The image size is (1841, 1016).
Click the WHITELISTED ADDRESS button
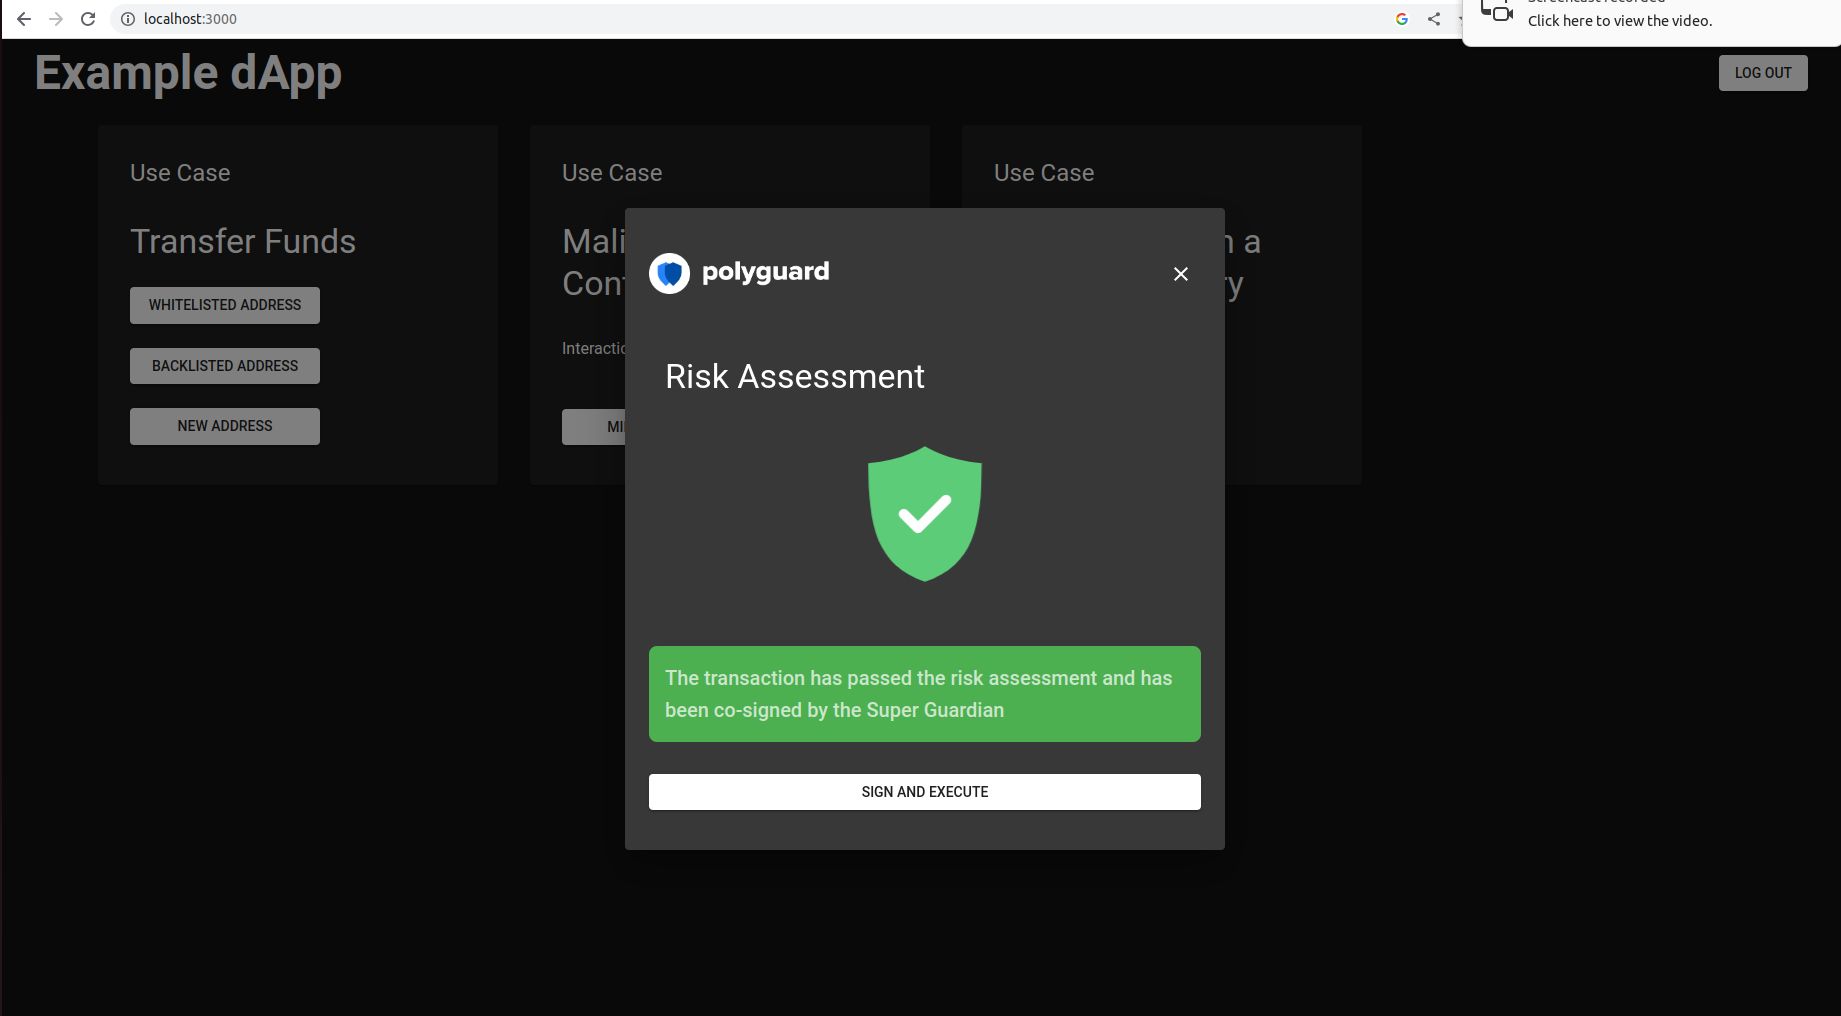225,305
